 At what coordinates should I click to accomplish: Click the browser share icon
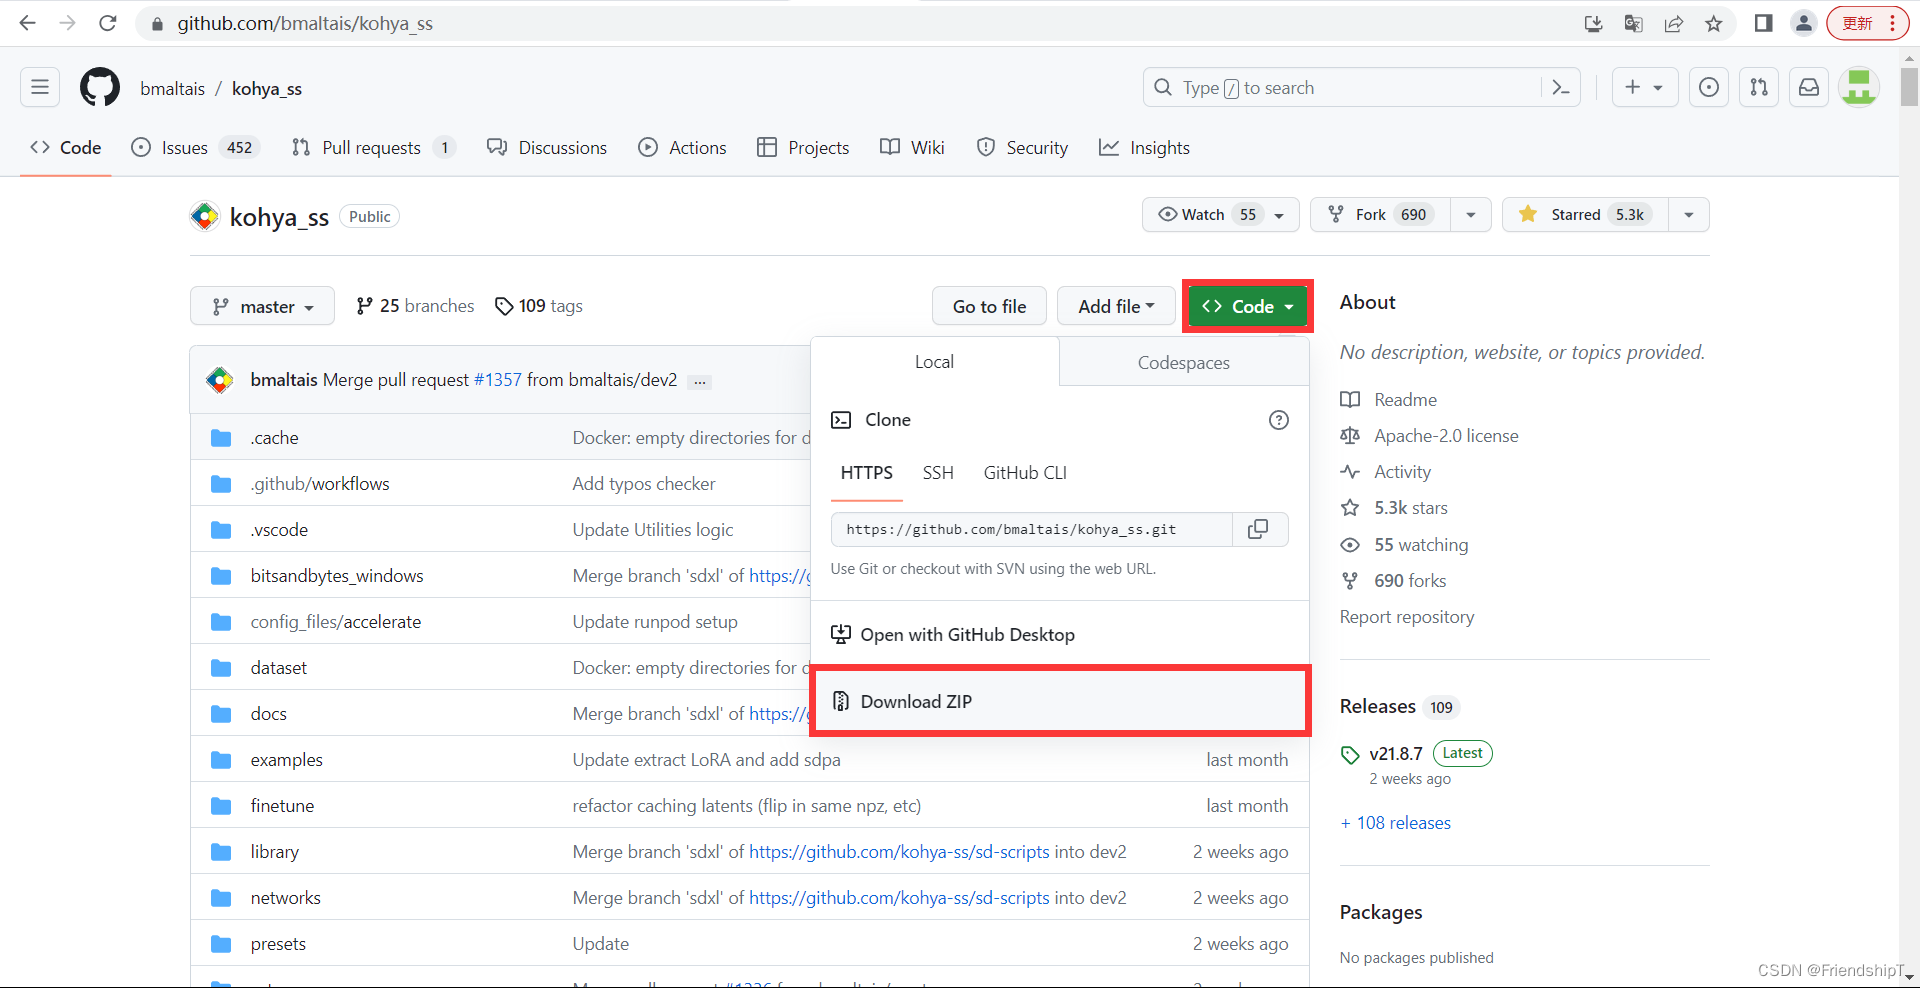(x=1674, y=23)
